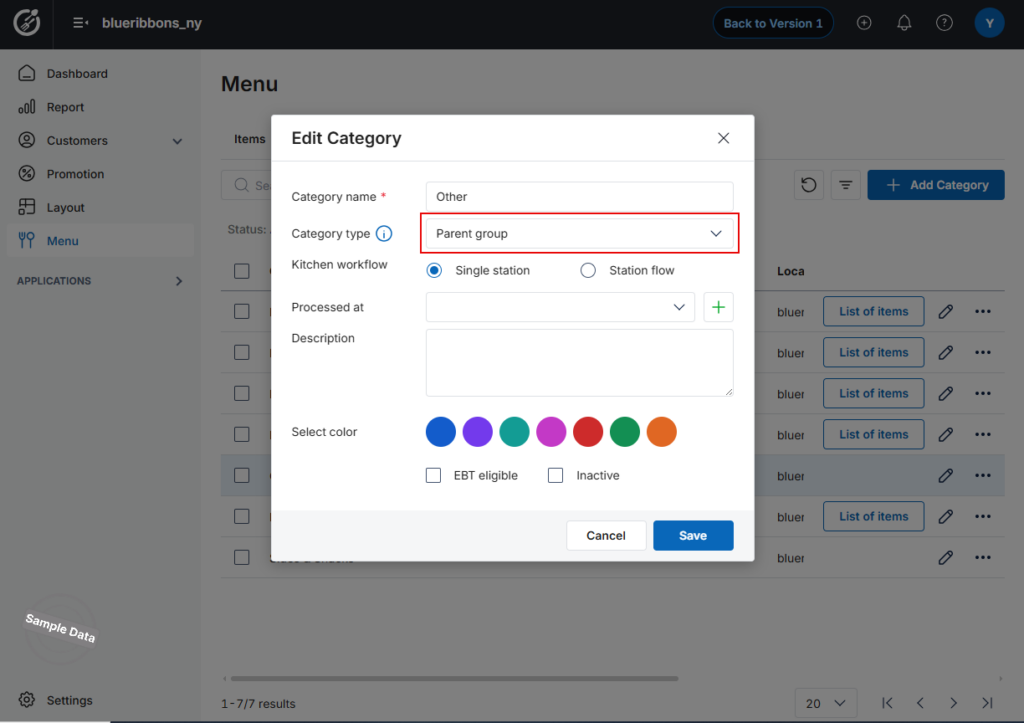Click the Promotion percent icon

tap(27, 174)
